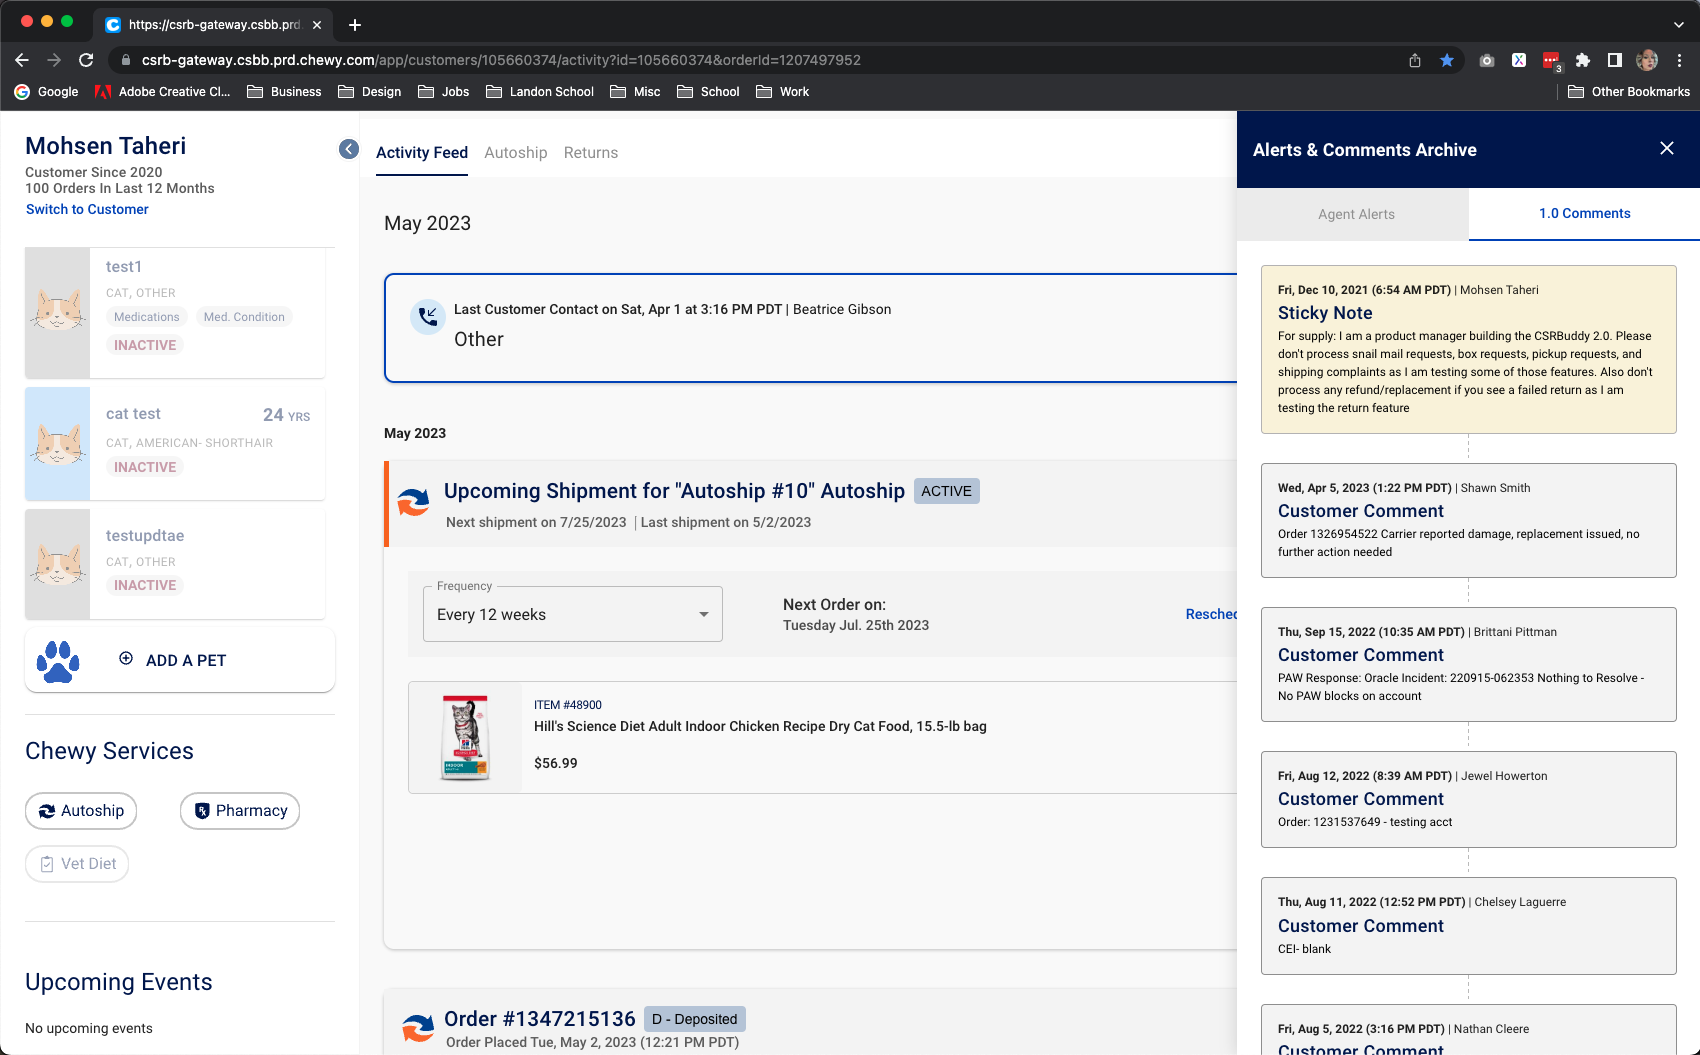The width and height of the screenshot is (1700, 1055).
Task: Click the red extension icon with badge 3
Action: pos(1551,61)
